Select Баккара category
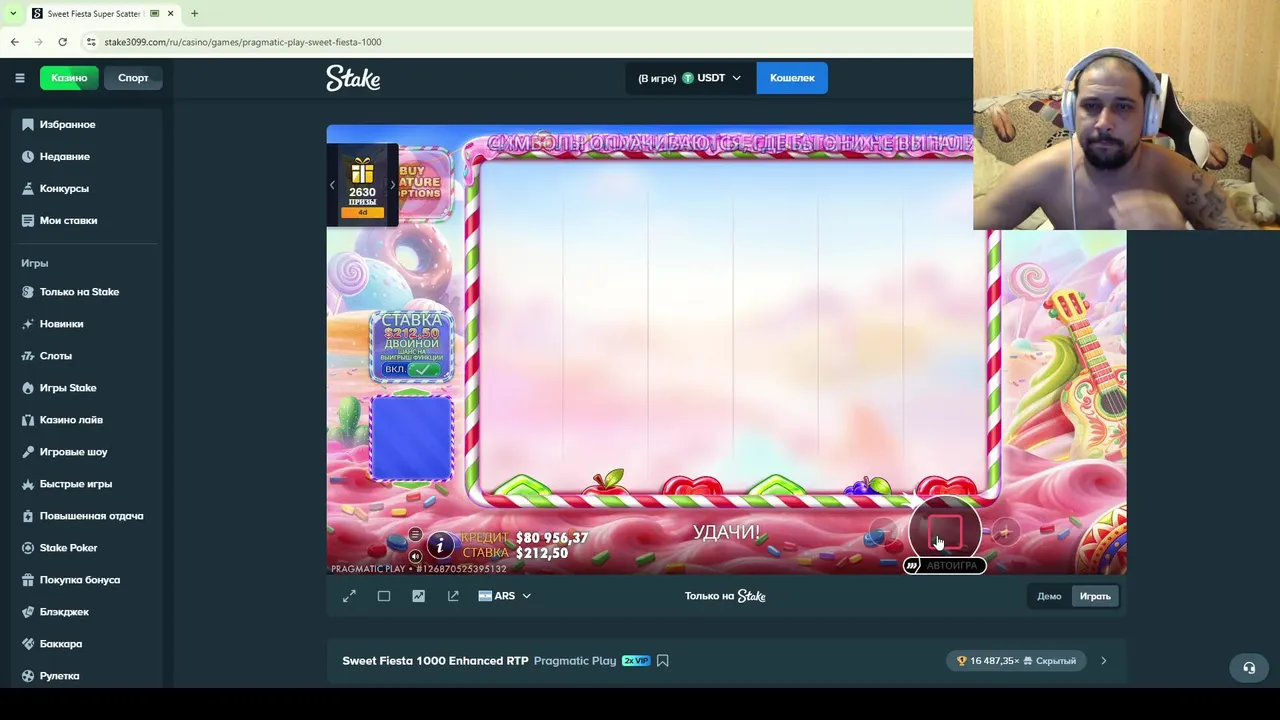1280x720 pixels. pyautogui.click(x=87, y=644)
